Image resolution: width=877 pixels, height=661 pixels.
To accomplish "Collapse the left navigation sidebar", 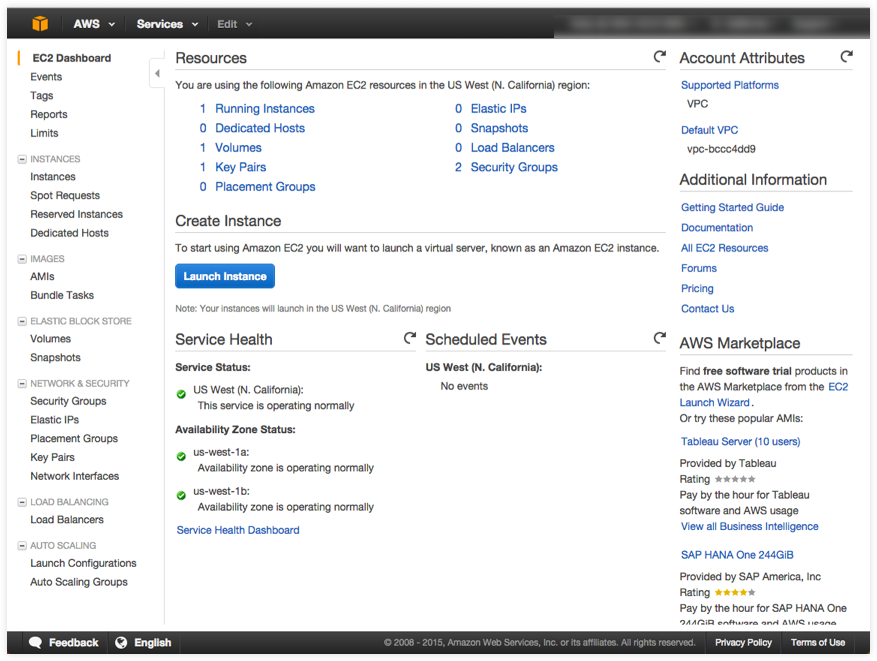I will [157, 72].
